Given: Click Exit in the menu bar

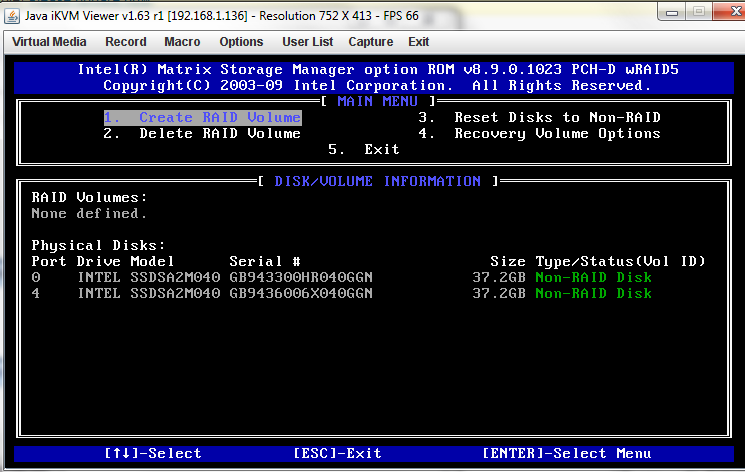Looking at the screenshot, I should [419, 42].
